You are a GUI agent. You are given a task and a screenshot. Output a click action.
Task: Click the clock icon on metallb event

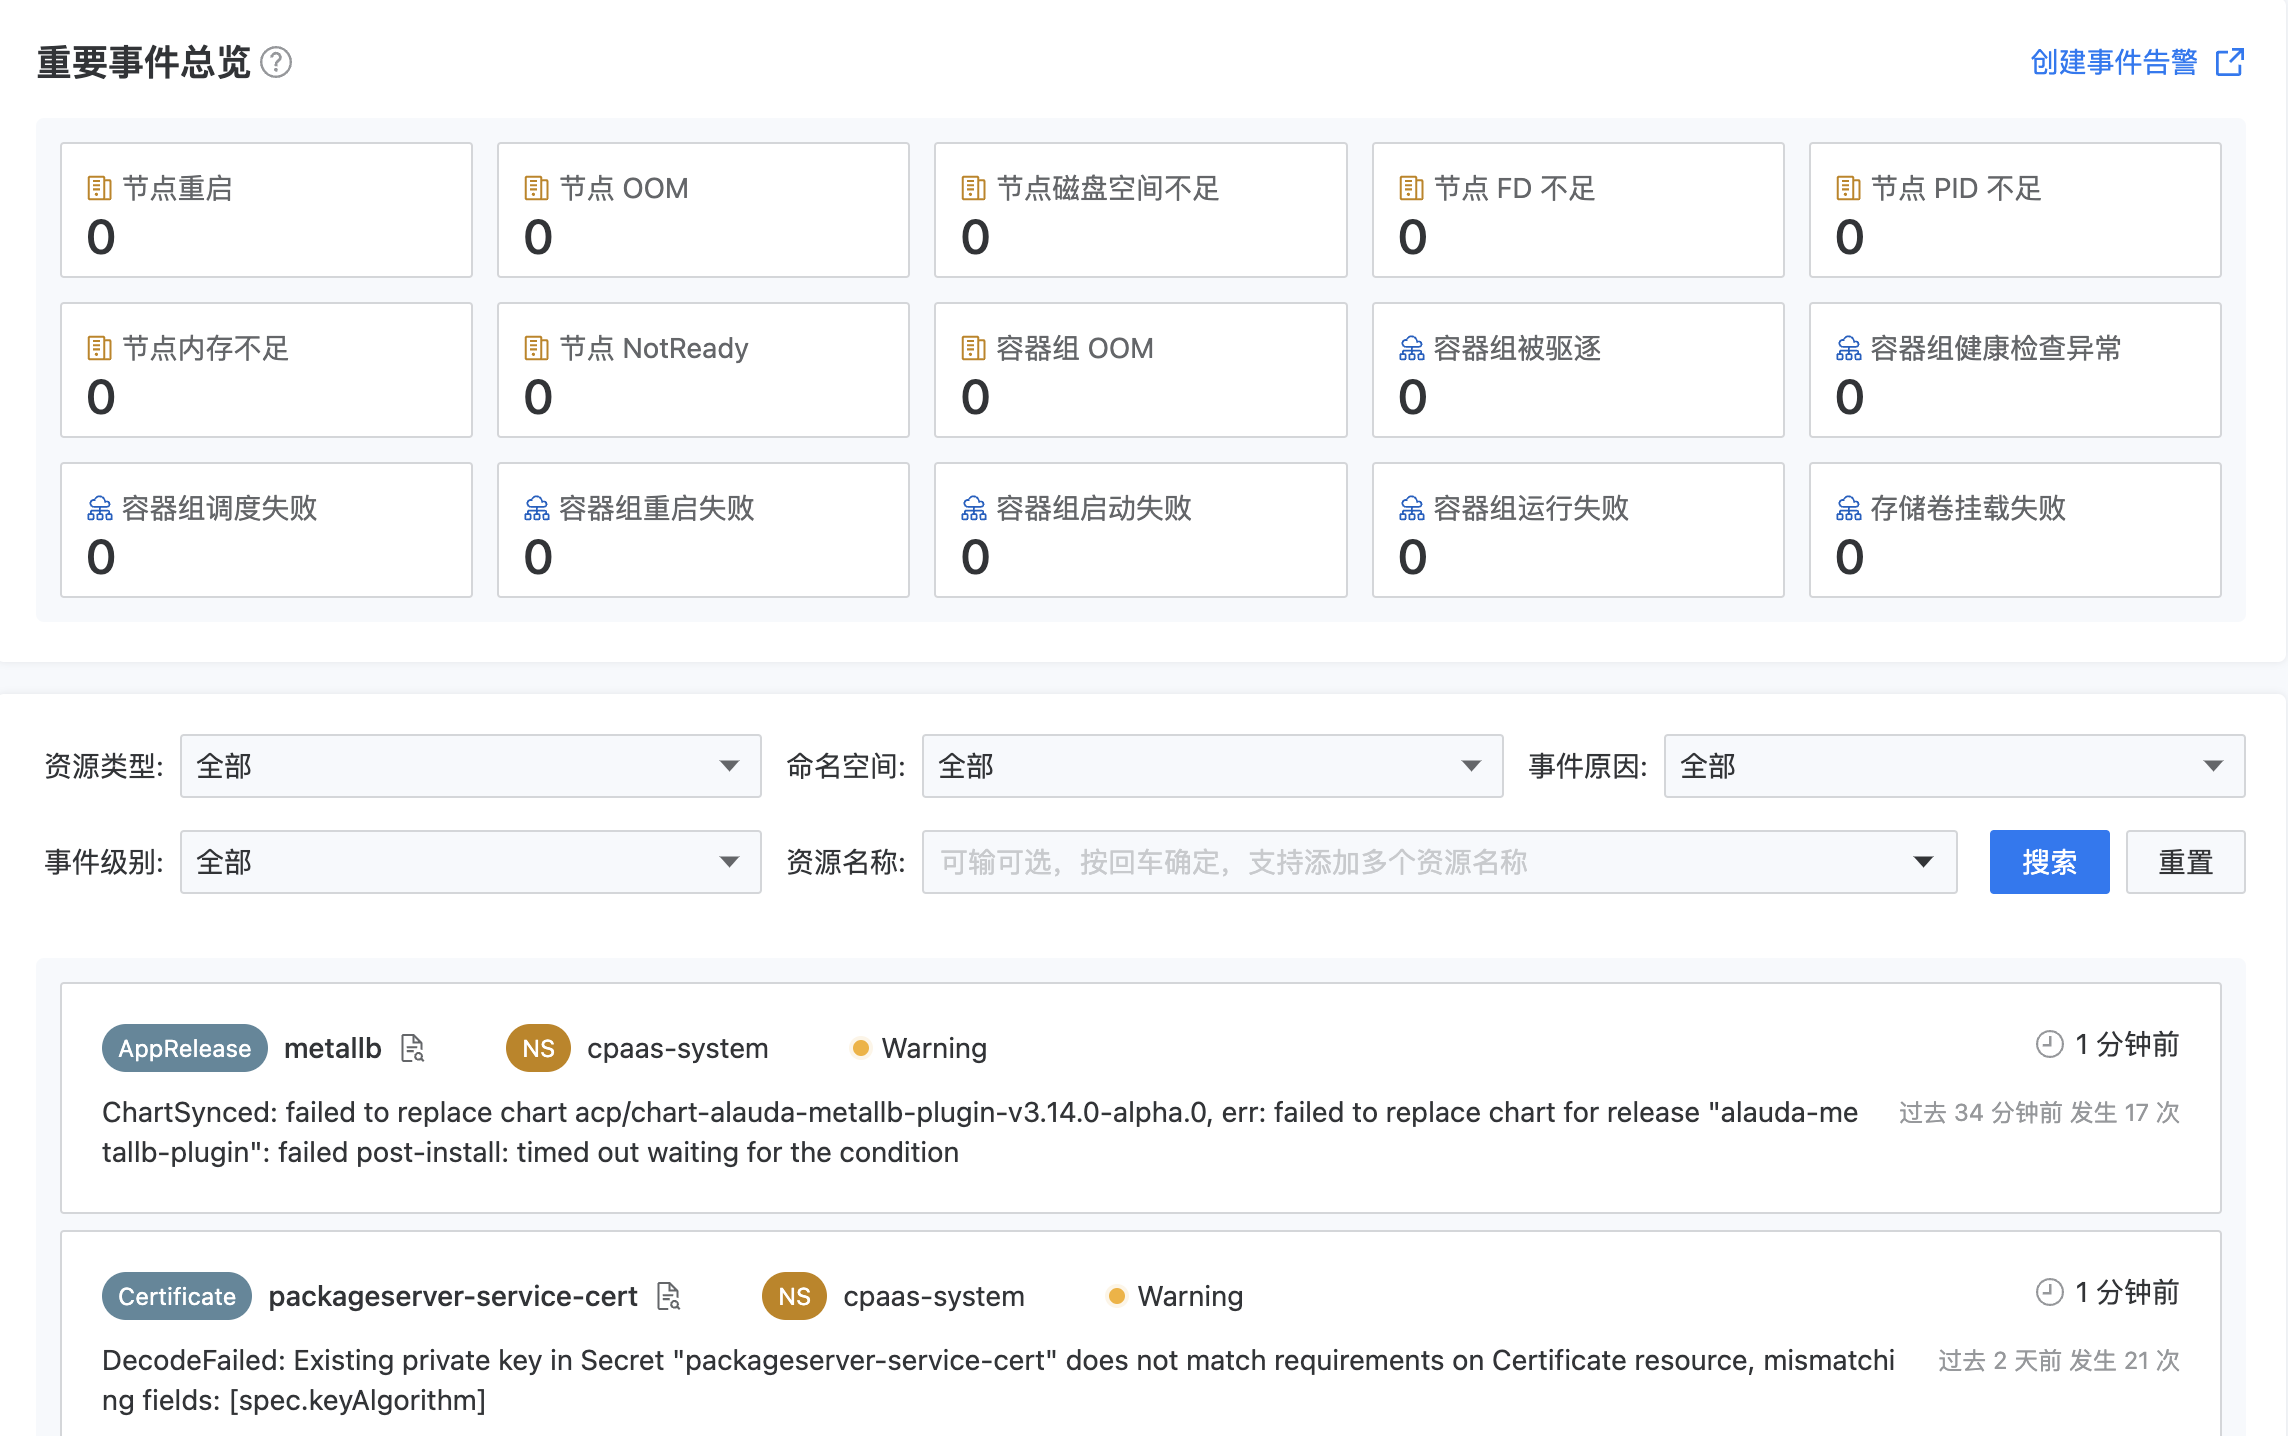2049,1044
